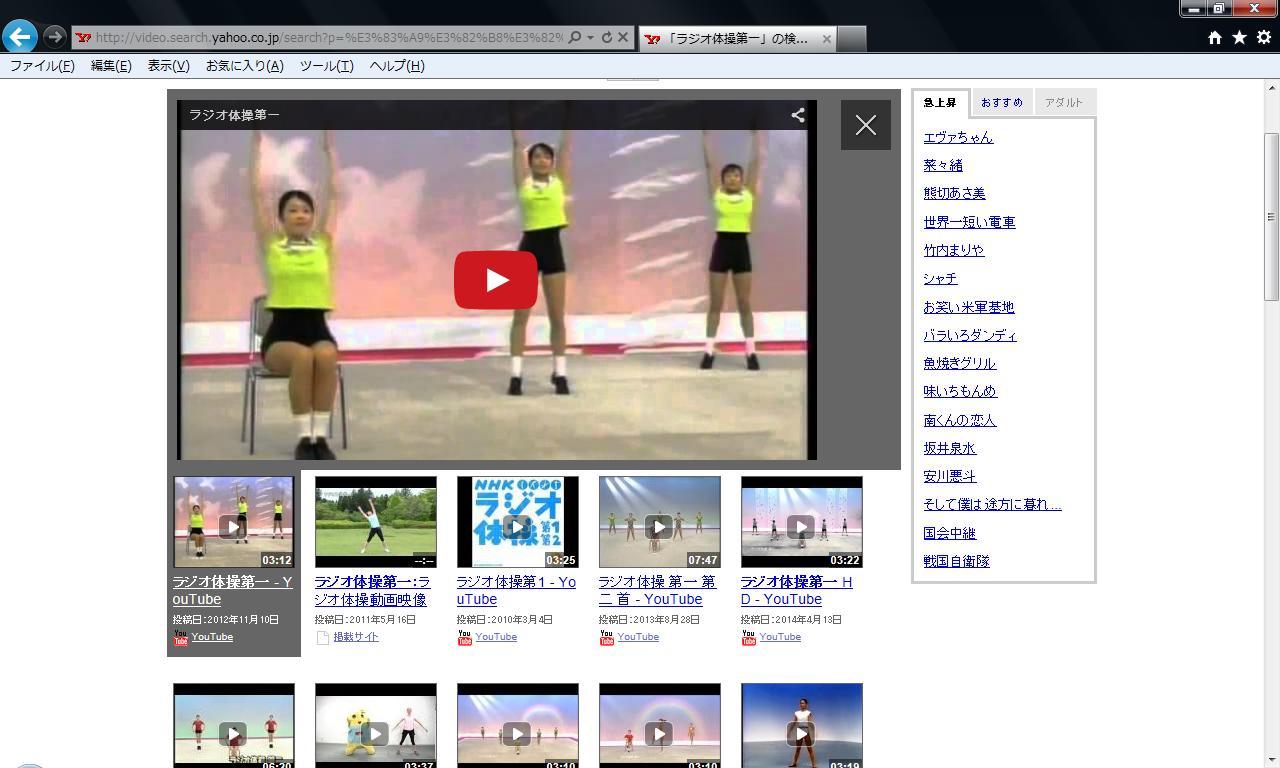Open trending keyword お笑い米軍基地
Viewport: 1280px width, 768px height.
pyautogui.click(x=968, y=307)
